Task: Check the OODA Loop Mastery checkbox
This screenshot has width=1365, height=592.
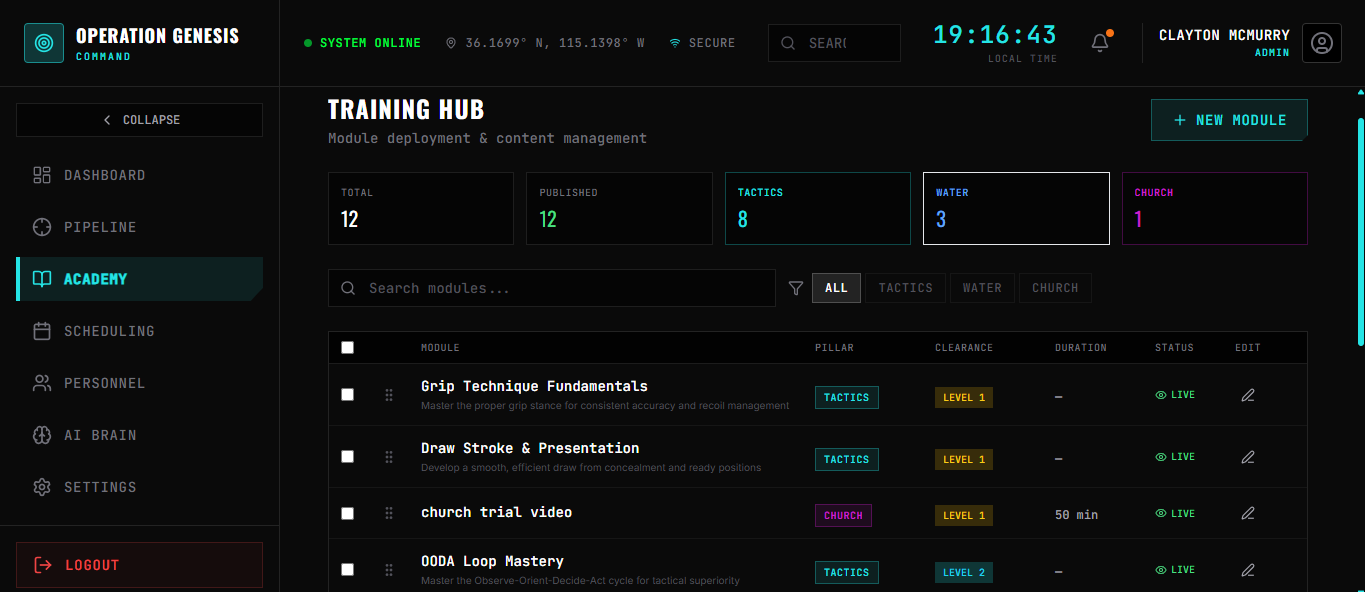Action: (x=347, y=569)
